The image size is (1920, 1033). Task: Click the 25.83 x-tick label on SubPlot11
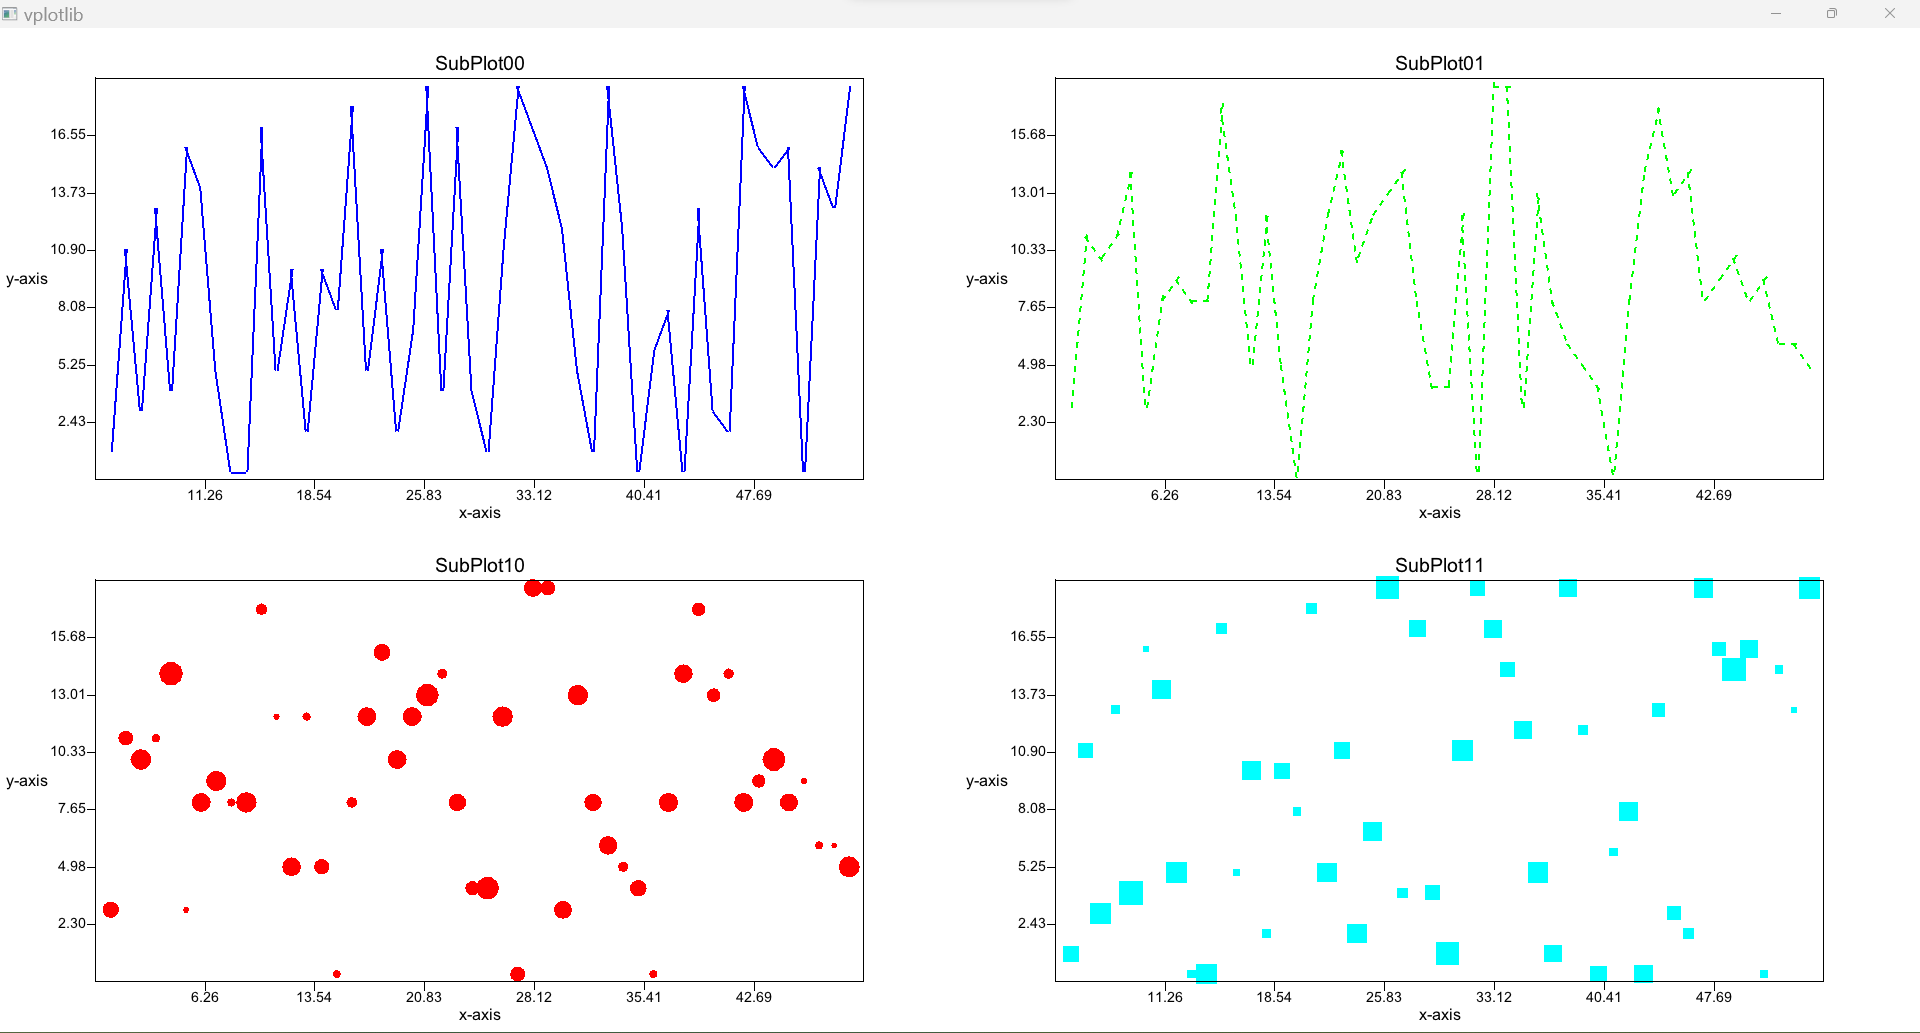pyautogui.click(x=1383, y=997)
